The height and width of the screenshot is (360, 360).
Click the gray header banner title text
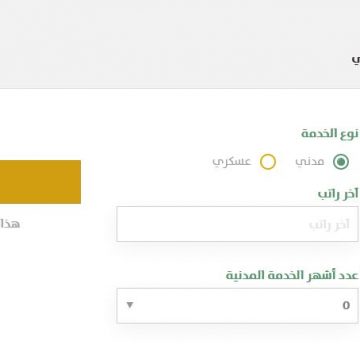pos(356,60)
